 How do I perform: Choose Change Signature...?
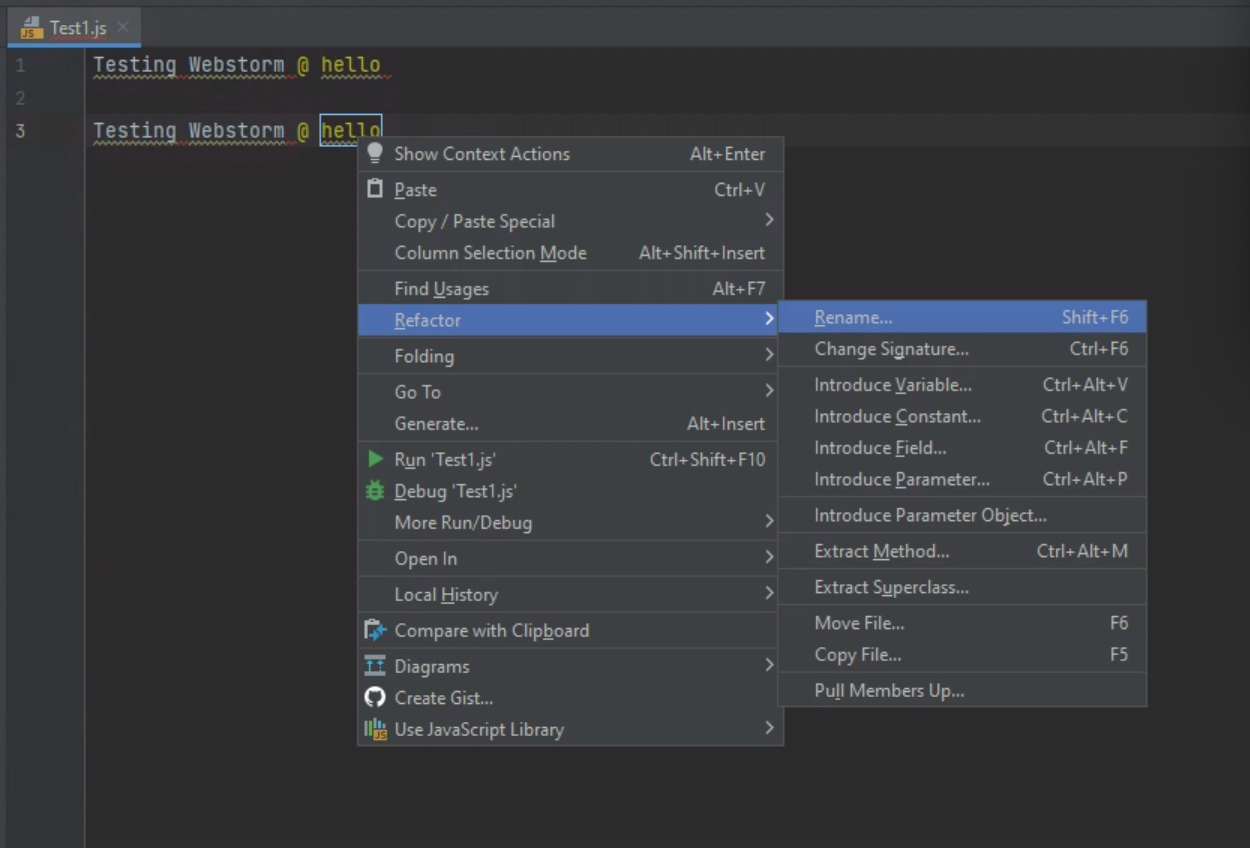962,349
